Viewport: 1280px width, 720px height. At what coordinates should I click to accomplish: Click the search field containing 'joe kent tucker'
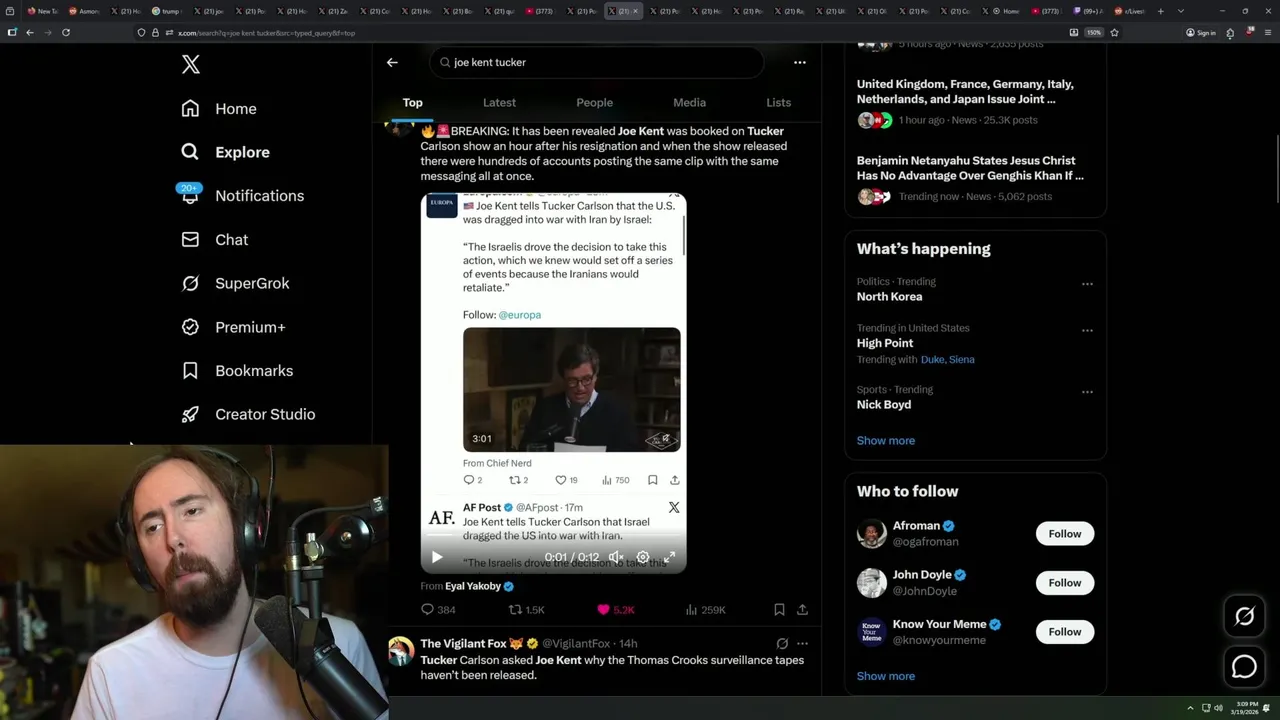coord(597,62)
